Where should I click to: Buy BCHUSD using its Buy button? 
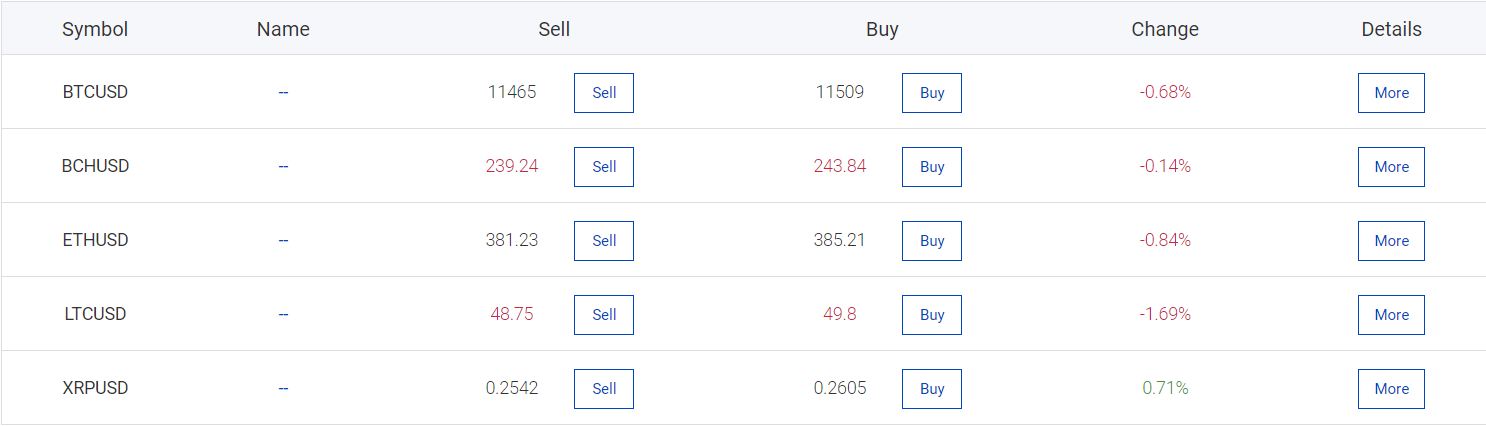point(931,167)
